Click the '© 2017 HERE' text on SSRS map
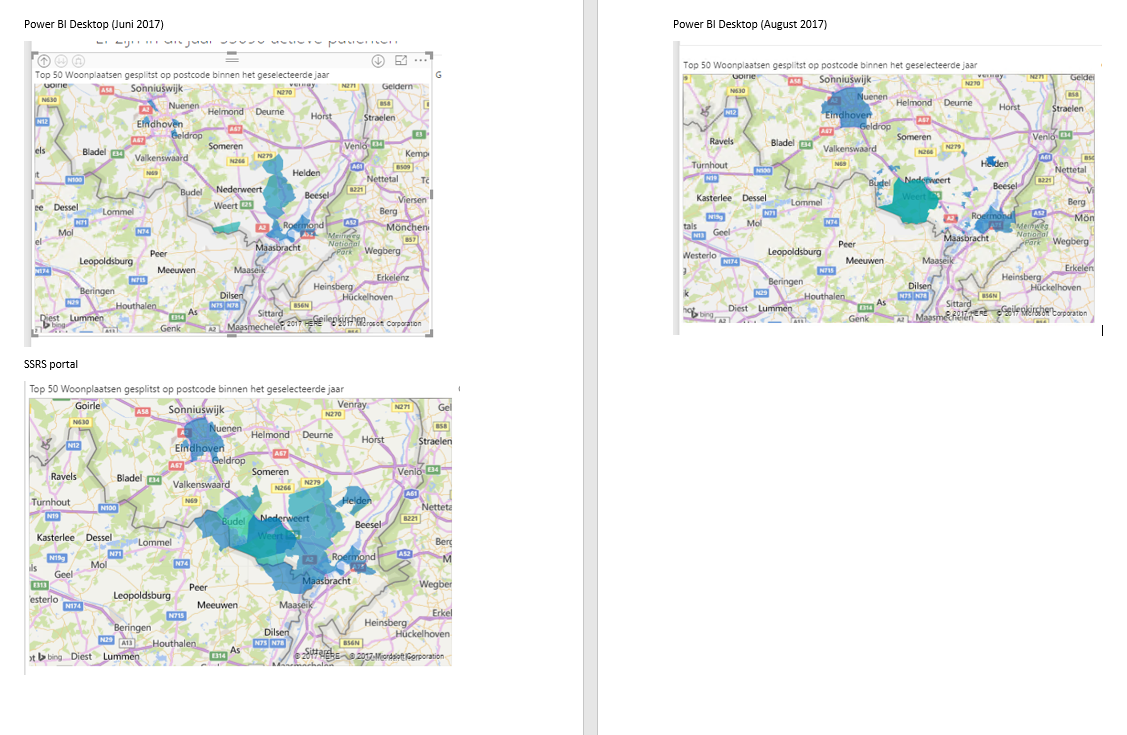This screenshot has height=735, width=1127. pos(317,656)
